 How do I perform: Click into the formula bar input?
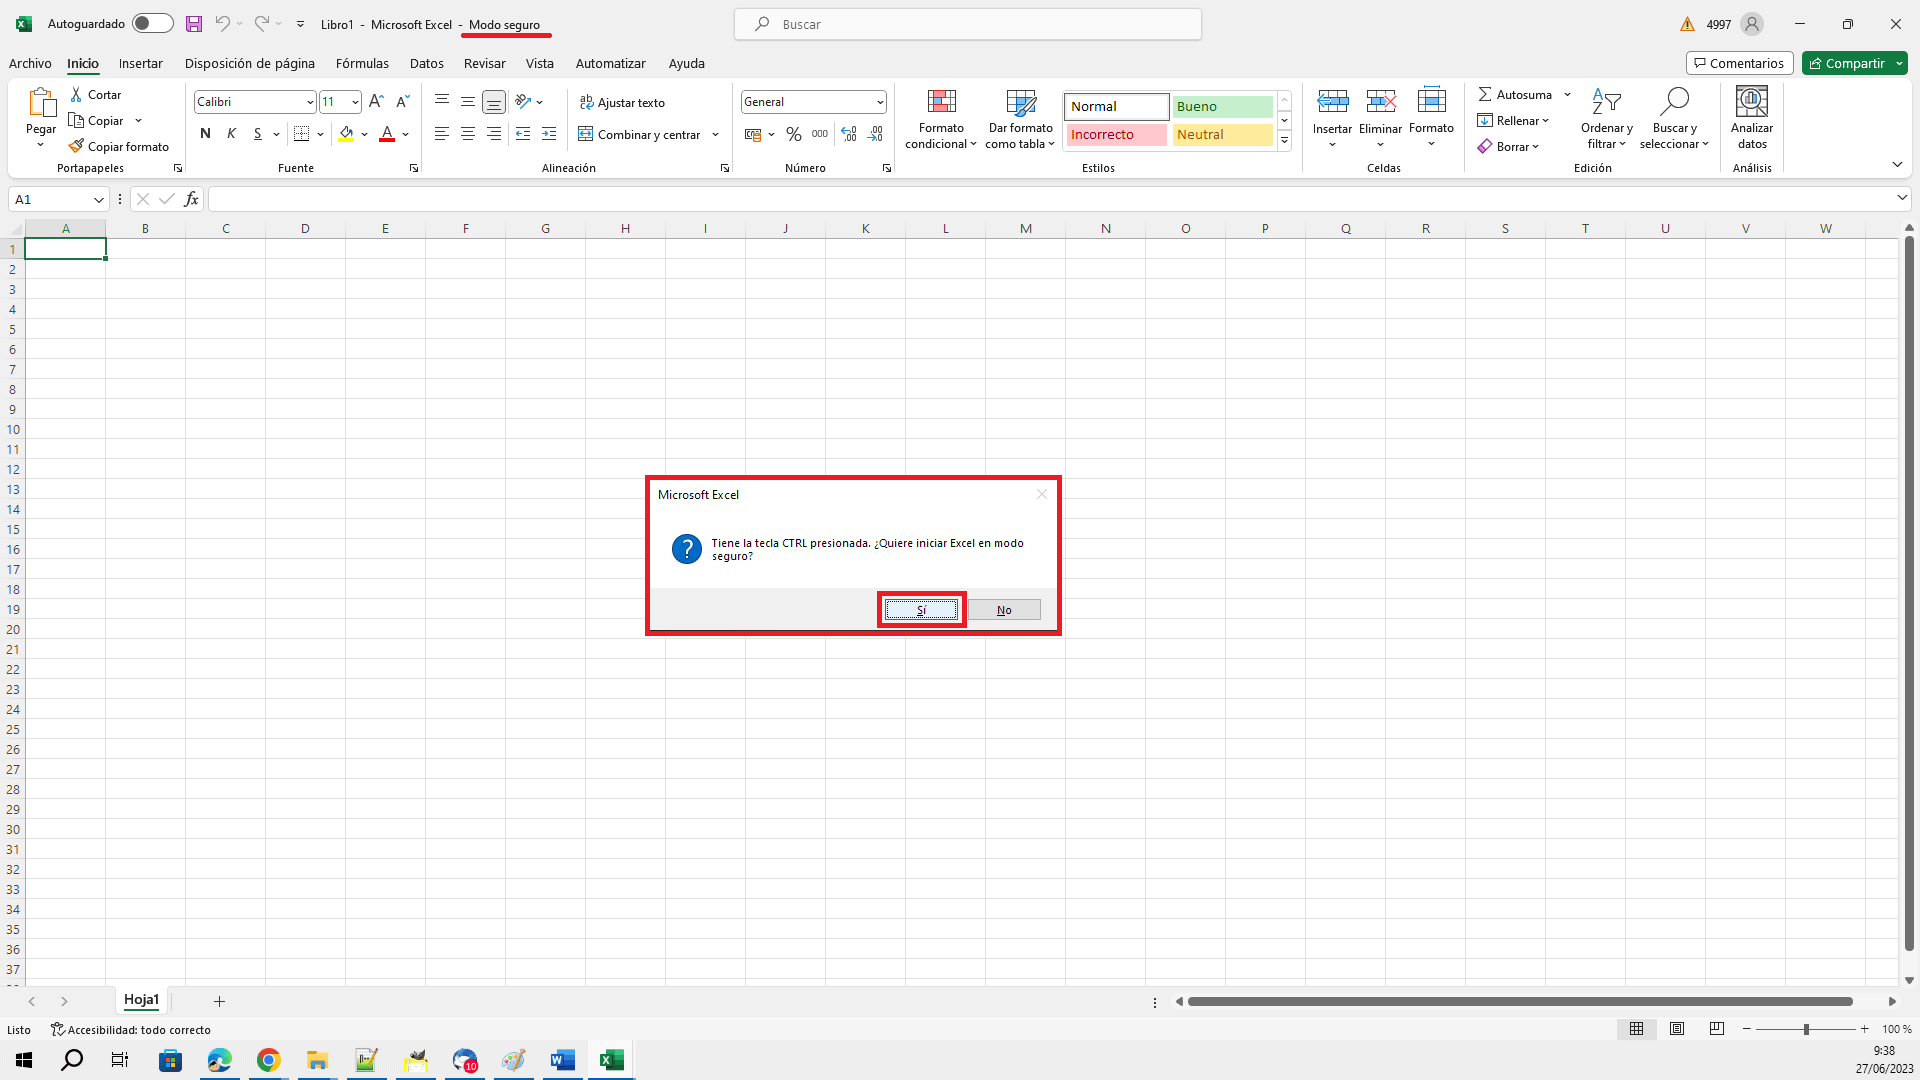tap(1050, 199)
